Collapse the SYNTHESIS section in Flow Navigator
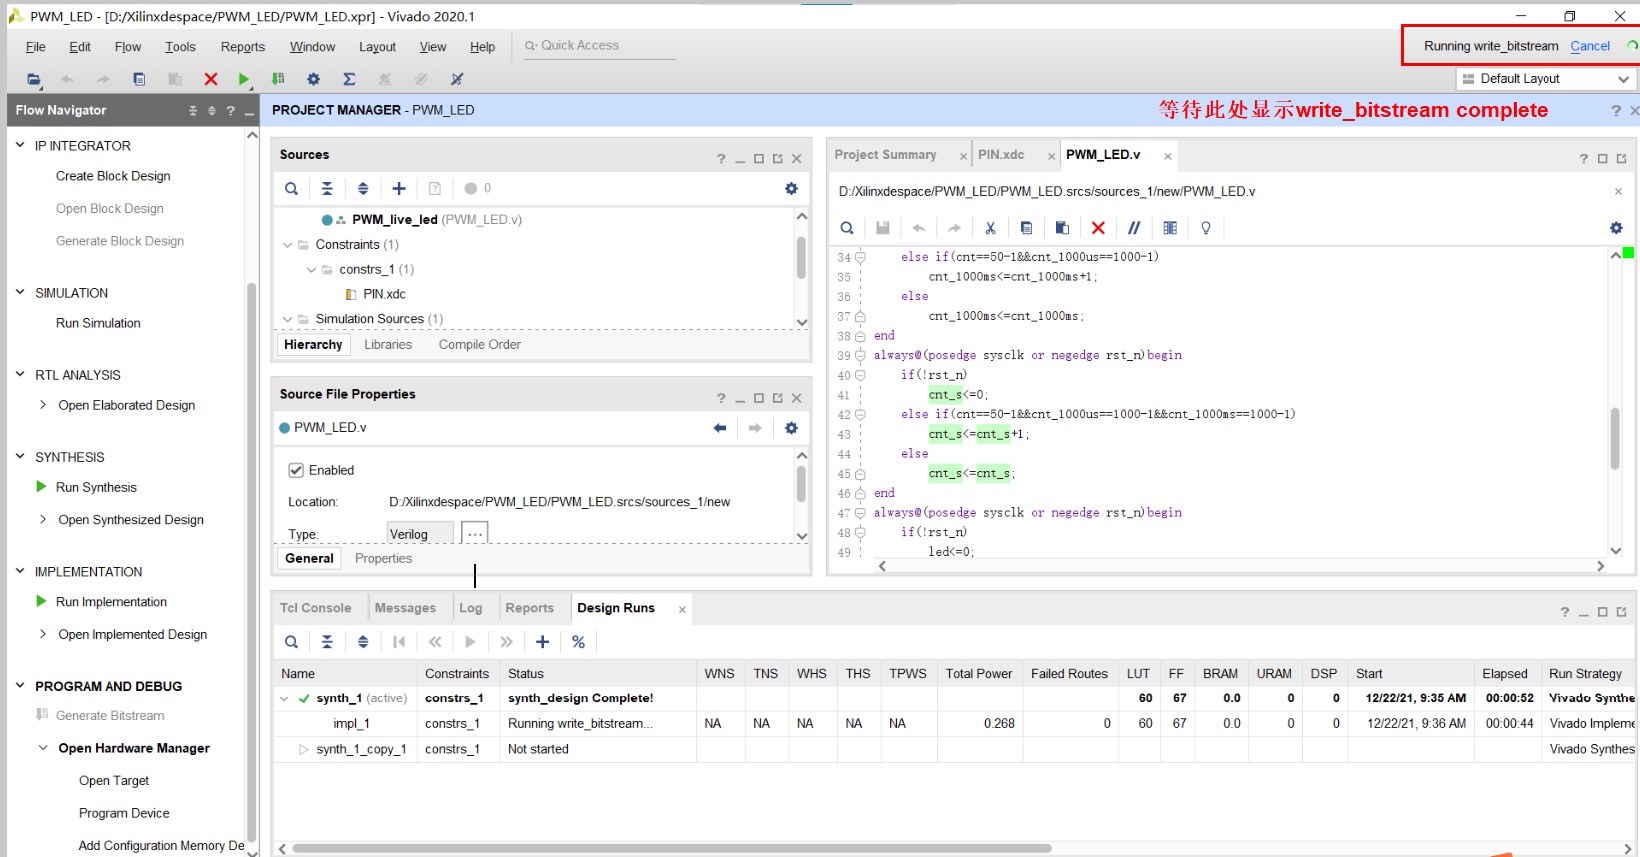Image resolution: width=1640 pixels, height=857 pixels. click(20, 457)
